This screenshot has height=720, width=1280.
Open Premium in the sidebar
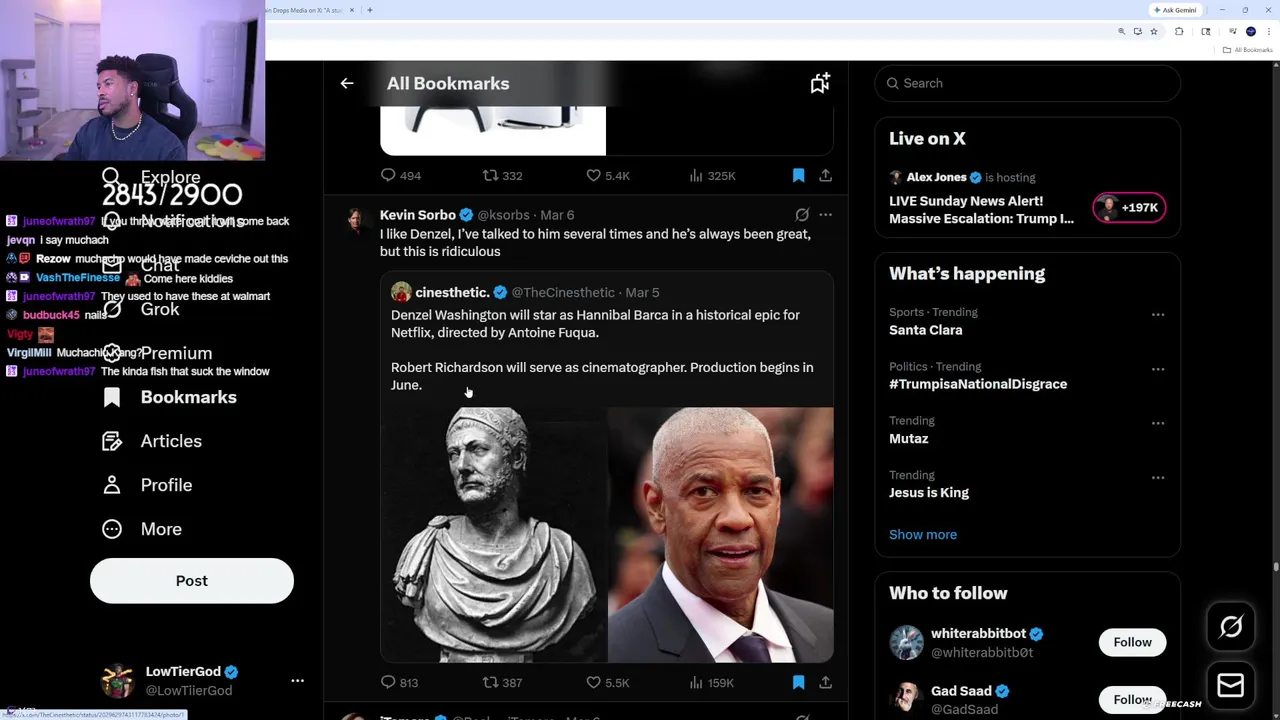tap(158, 353)
